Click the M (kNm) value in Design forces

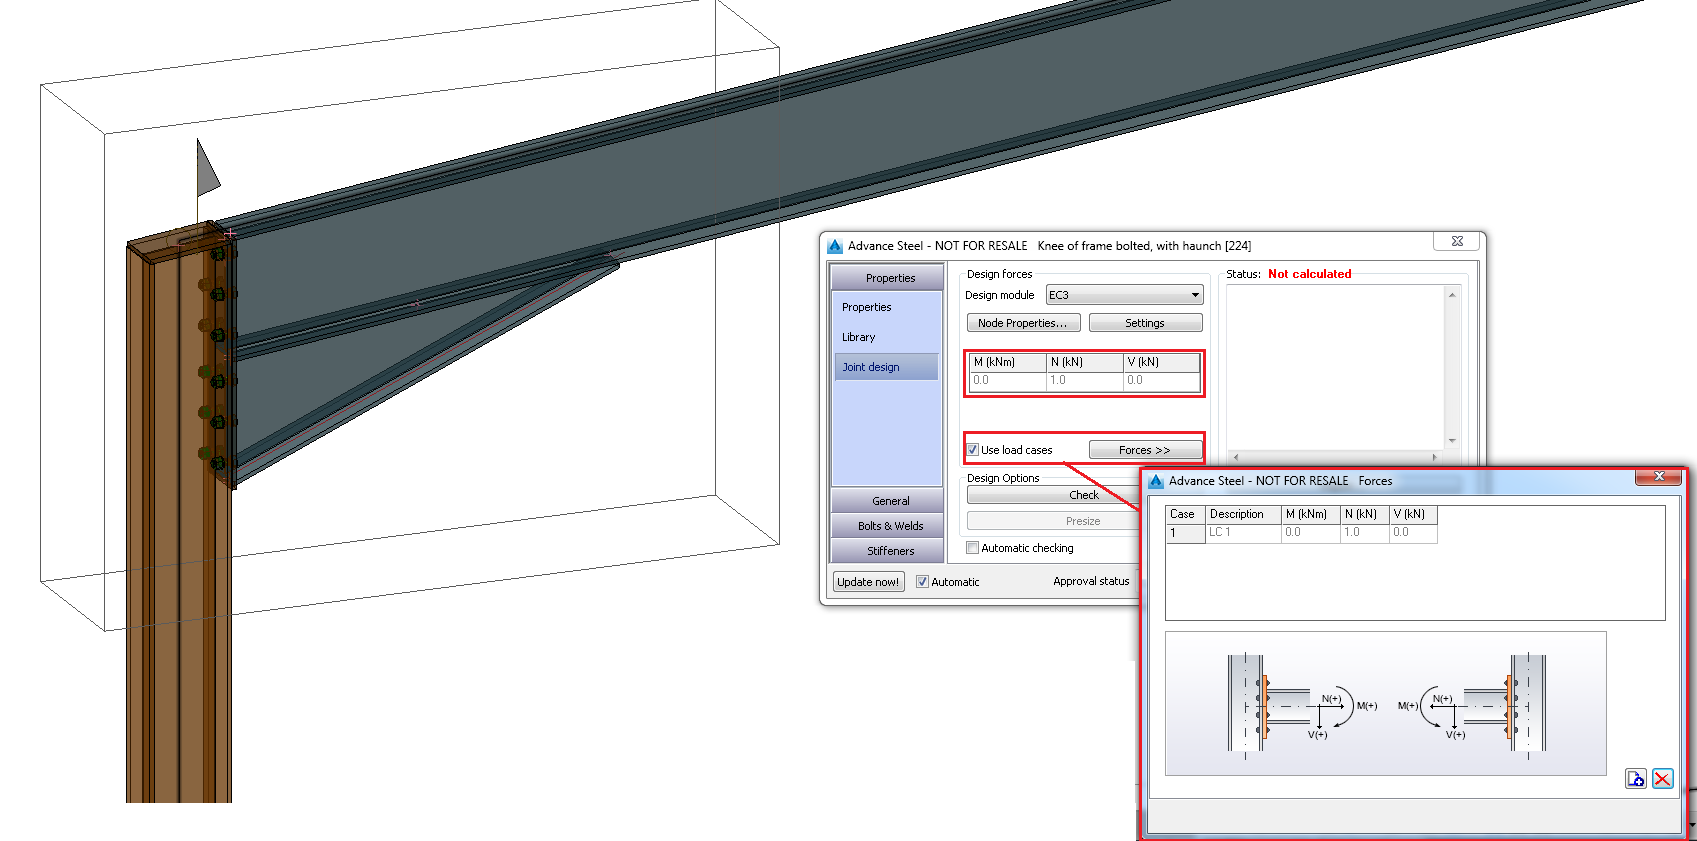(1008, 381)
